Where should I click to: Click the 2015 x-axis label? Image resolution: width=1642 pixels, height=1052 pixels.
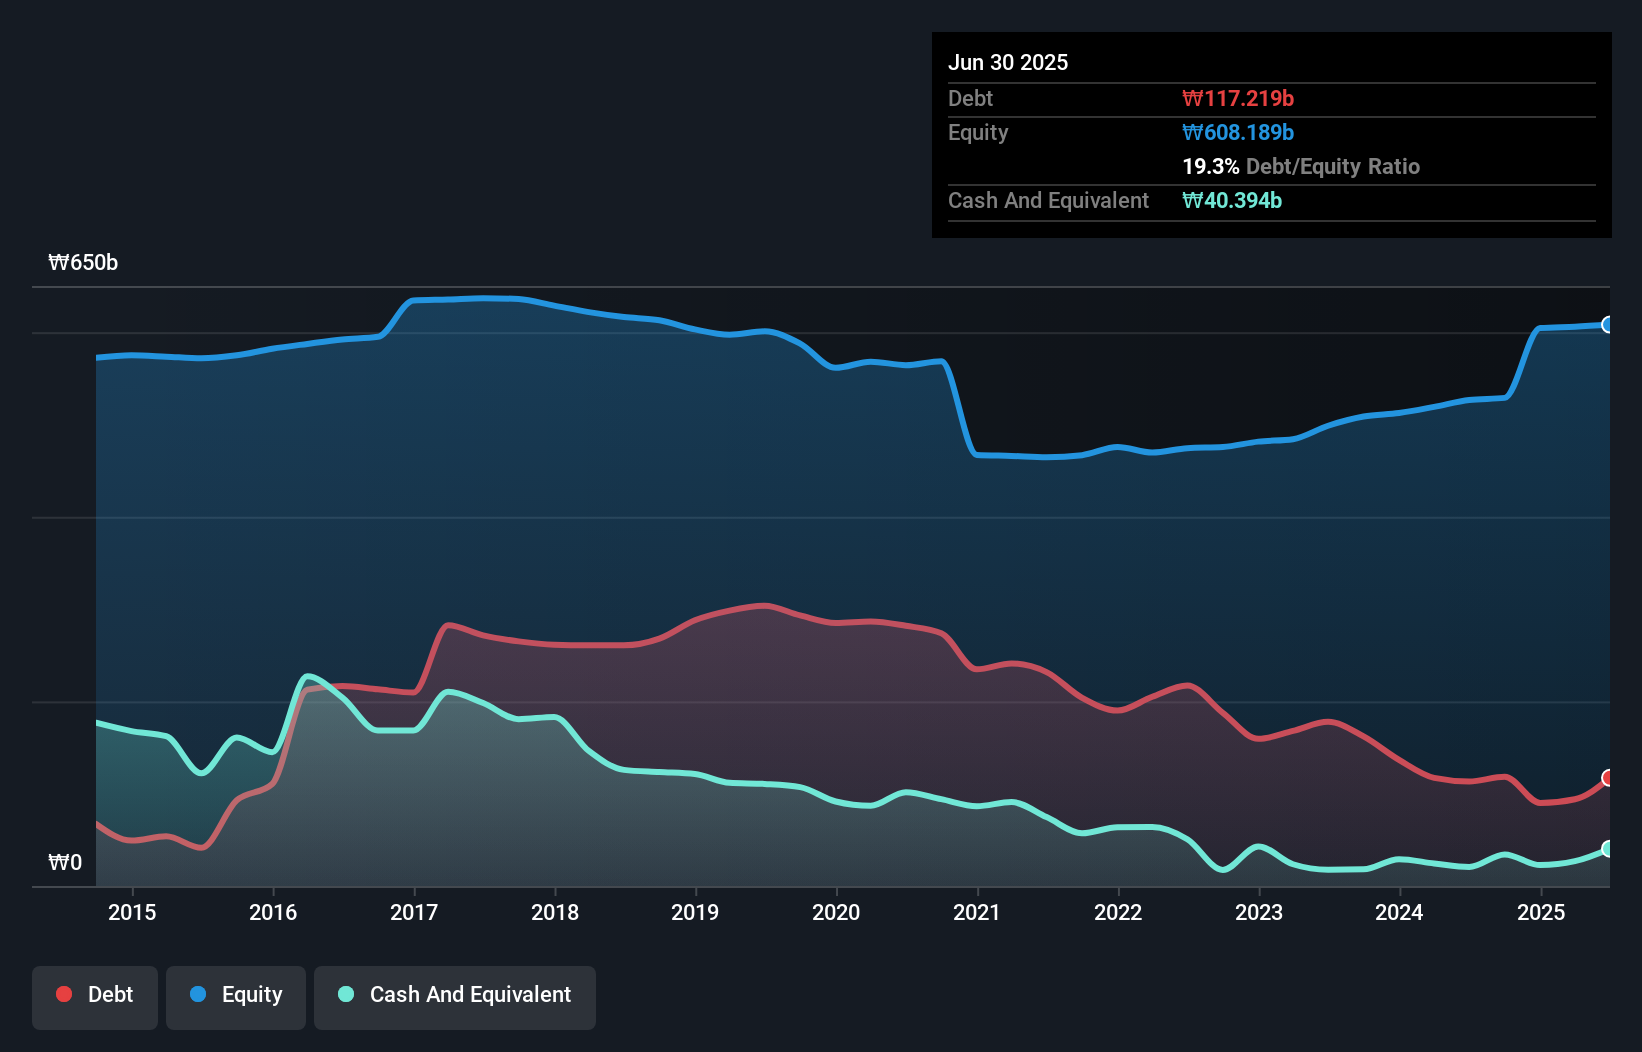point(132,912)
